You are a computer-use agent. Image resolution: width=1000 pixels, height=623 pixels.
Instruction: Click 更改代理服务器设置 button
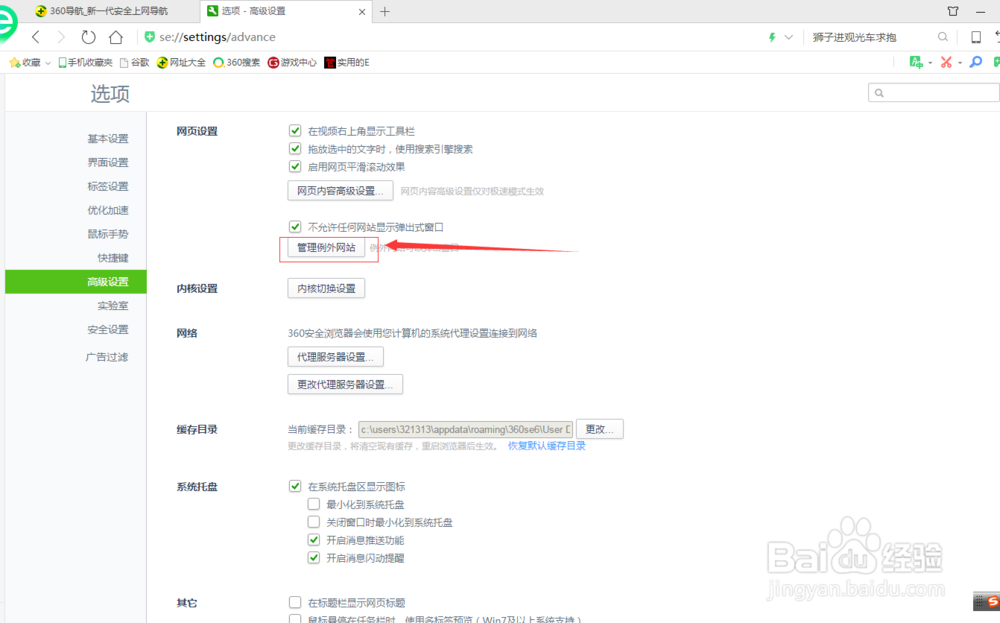345,385
